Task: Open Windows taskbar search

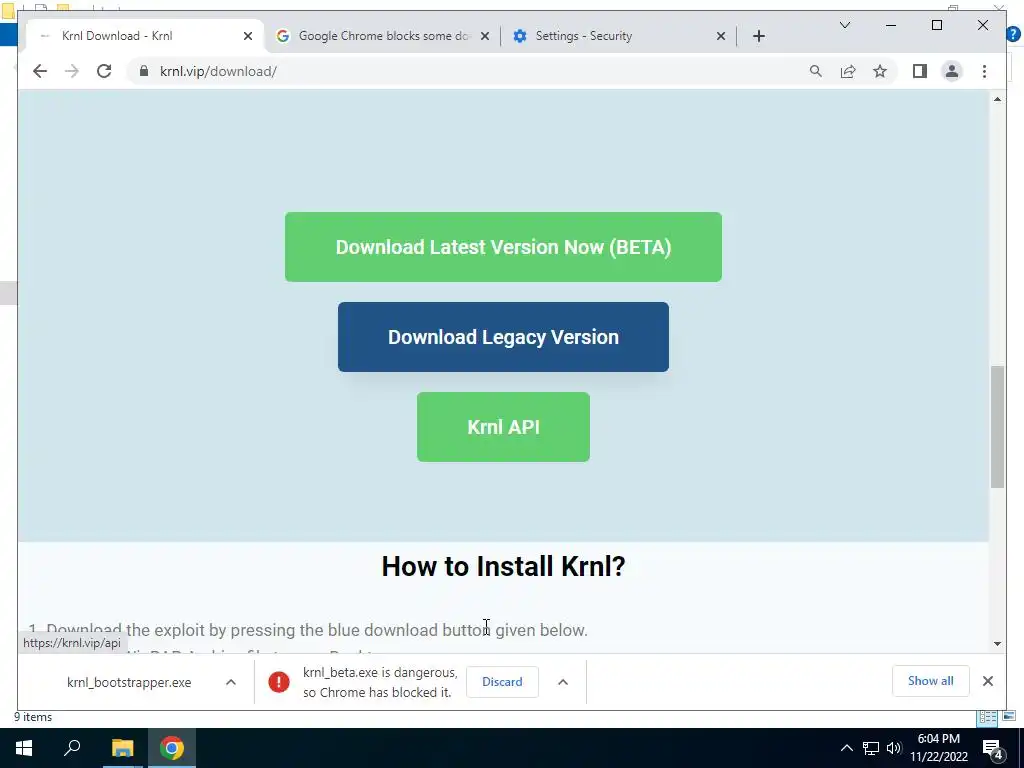Action: click(x=72, y=748)
